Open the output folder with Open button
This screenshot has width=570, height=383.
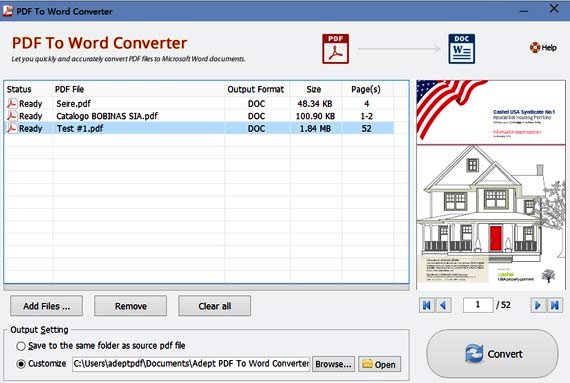[x=380, y=364]
